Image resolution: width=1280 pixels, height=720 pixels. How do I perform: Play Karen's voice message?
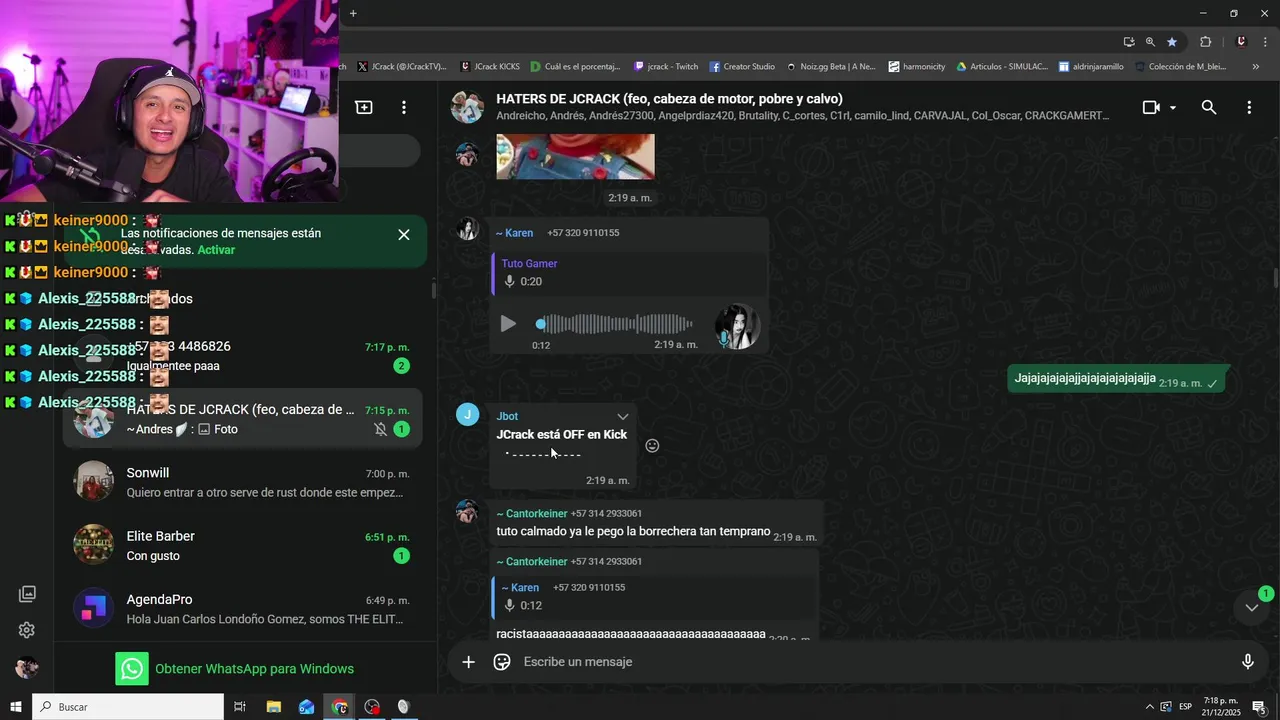pyautogui.click(x=508, y=324)
